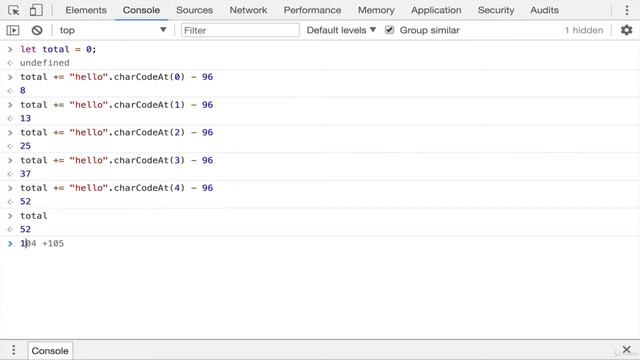Click the charCodeAt(3) command line
The height and width of the screenshot is (360, 640).
tap(117, 160)
